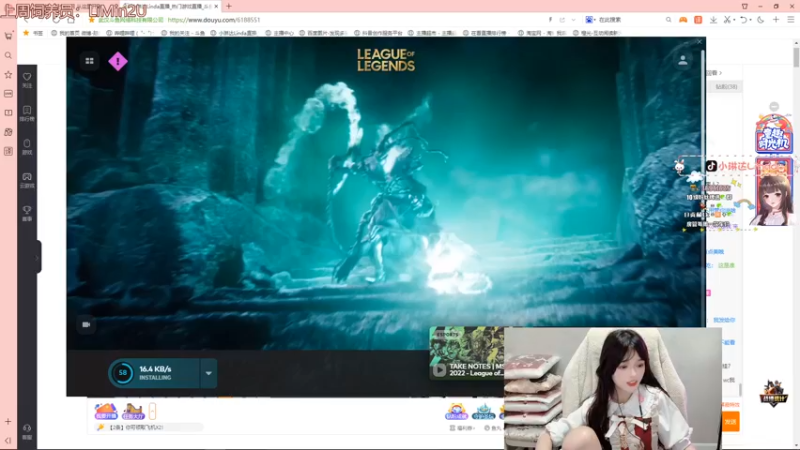This screenshot has width=800, height=450.
Task: Click the video camera icon on artwork
Action: tap(86, 324)
